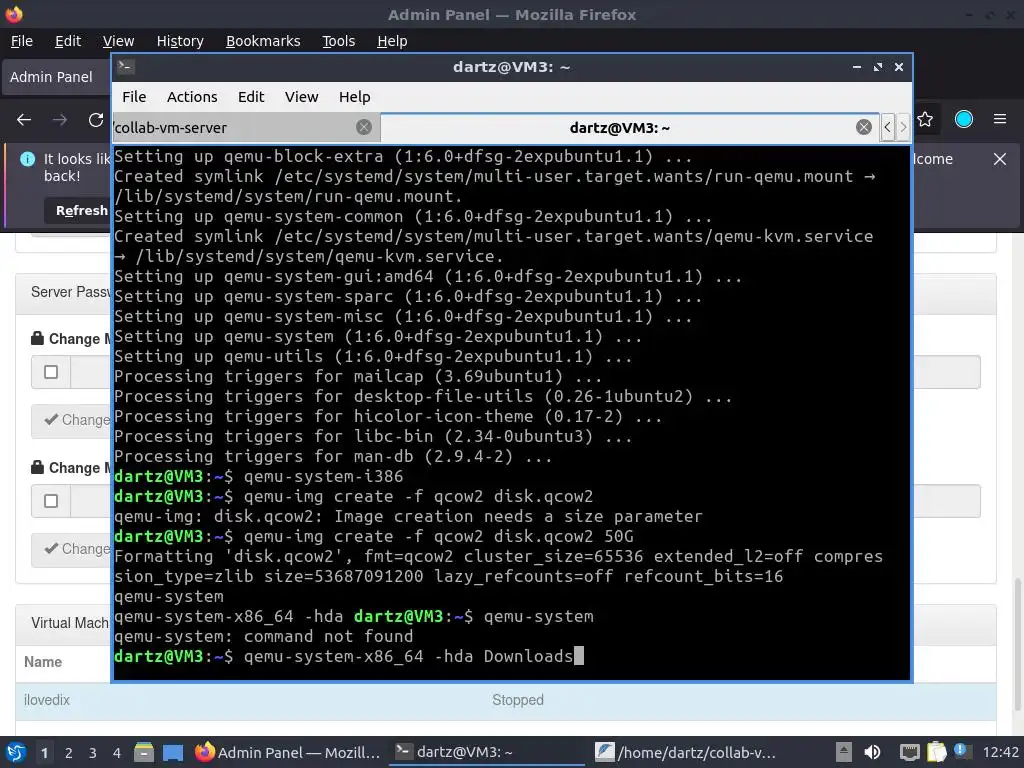The image size is (1024, 768).
Task: Open Firefox Bookmarks menu
Action: pyautogui.click(x=263, y=41)
